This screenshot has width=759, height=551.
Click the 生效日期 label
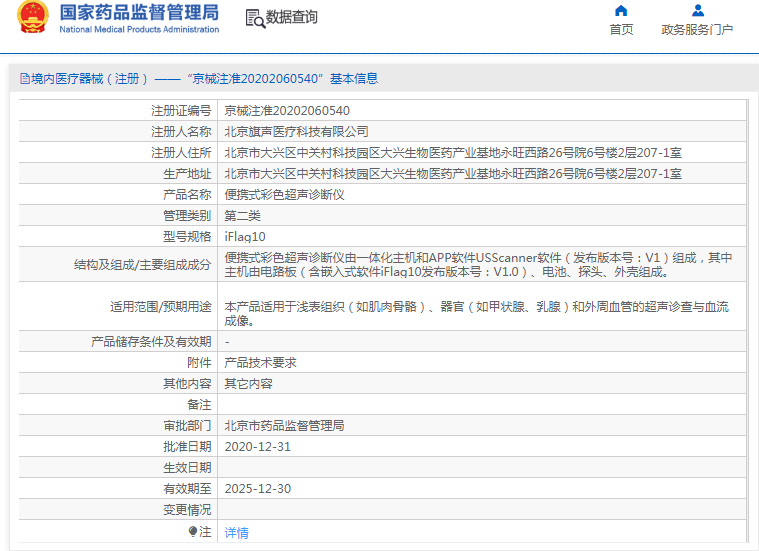point(187,468)
